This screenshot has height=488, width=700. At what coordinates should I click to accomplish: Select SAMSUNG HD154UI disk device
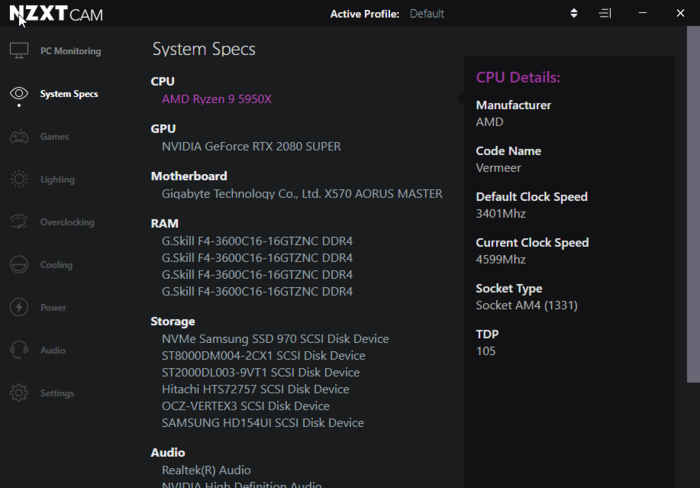point(262,423)
